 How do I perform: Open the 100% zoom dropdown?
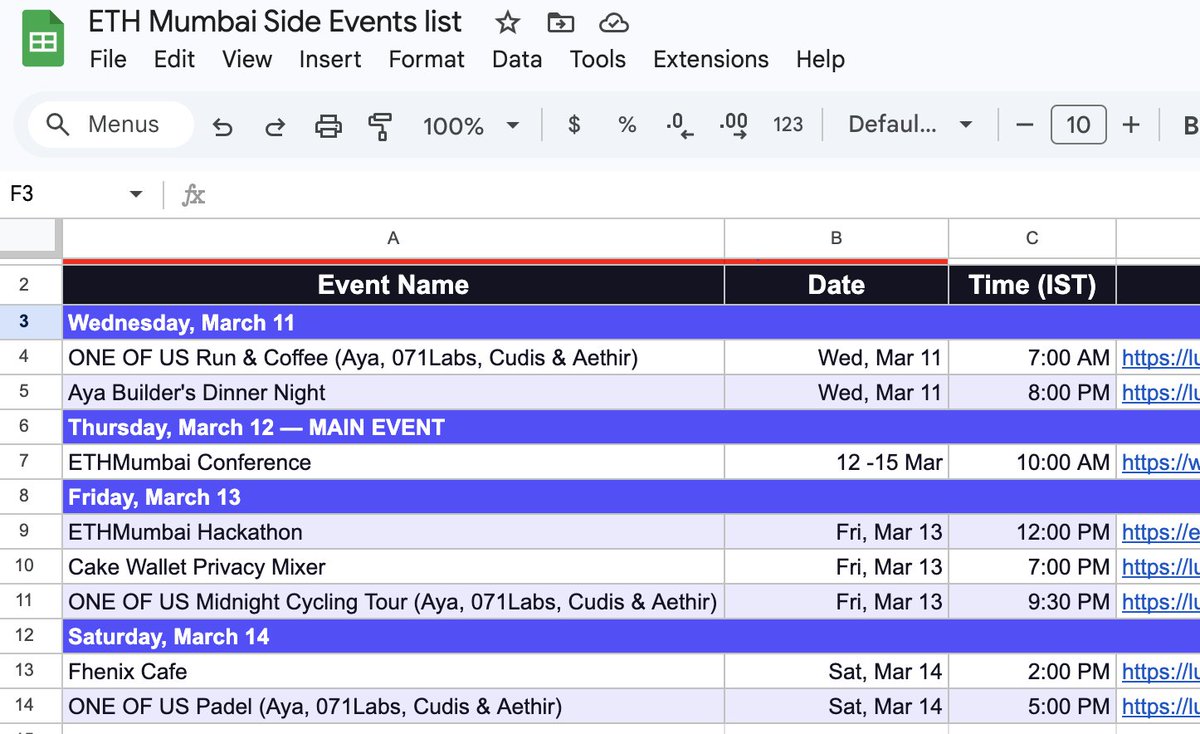pos(471,126)
